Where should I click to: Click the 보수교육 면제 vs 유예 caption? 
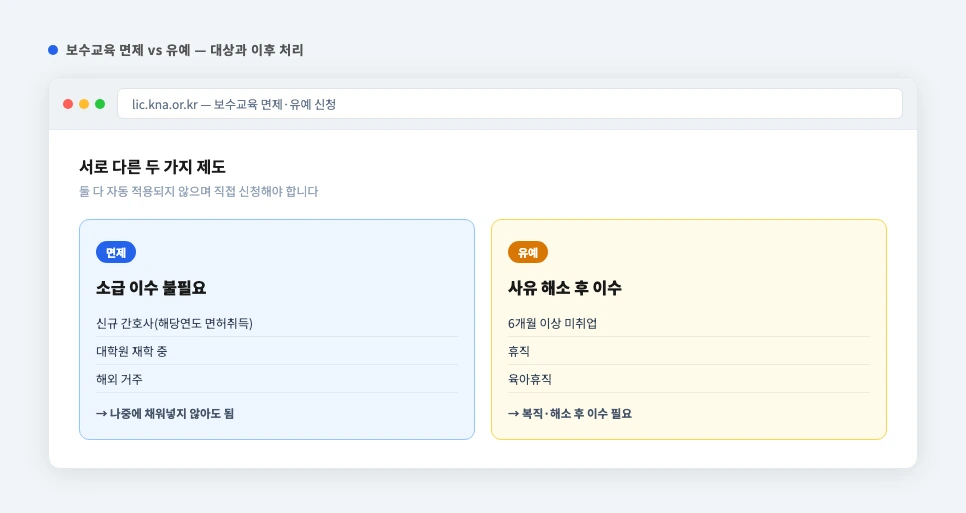pyautogui.click(x=185, y=50)
